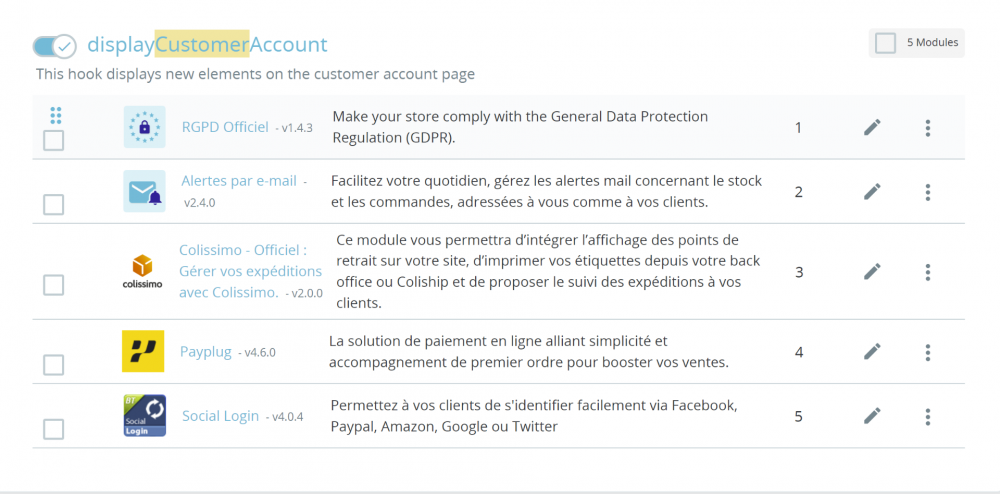Open the Social Login module link
This screenshot has width=1000, height=494.
(220, 416)
